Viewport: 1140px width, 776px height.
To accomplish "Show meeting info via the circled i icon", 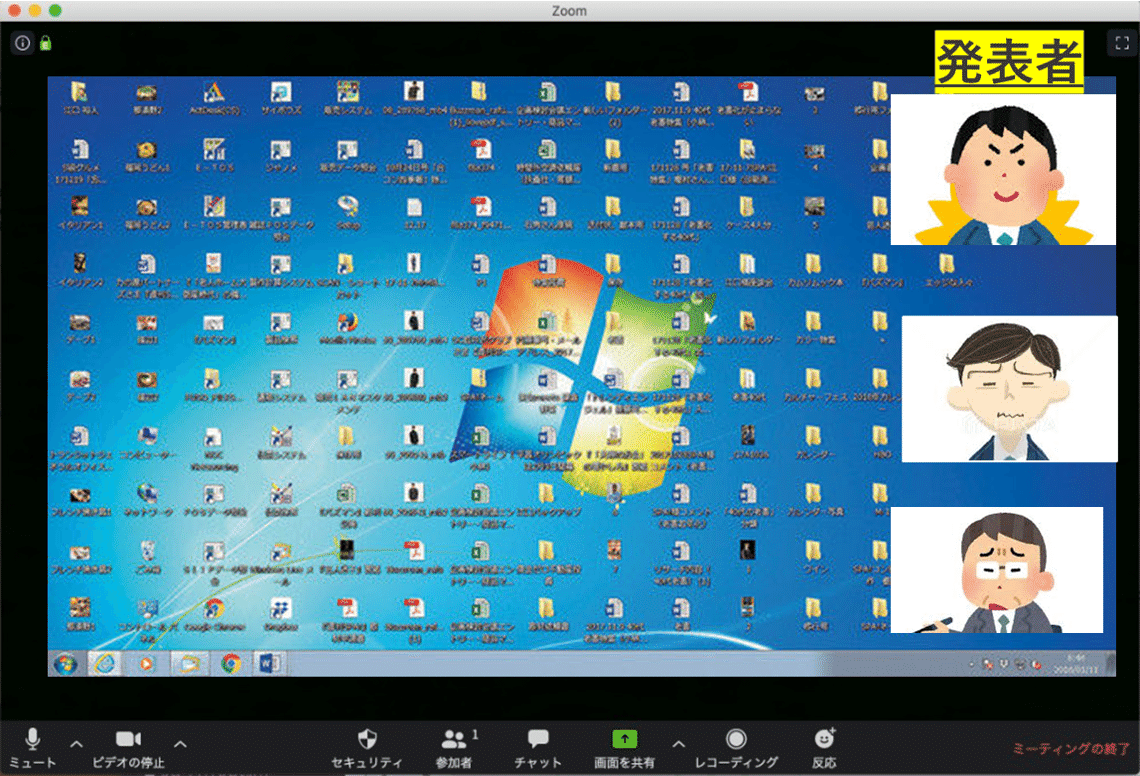I will click(23, 44).
